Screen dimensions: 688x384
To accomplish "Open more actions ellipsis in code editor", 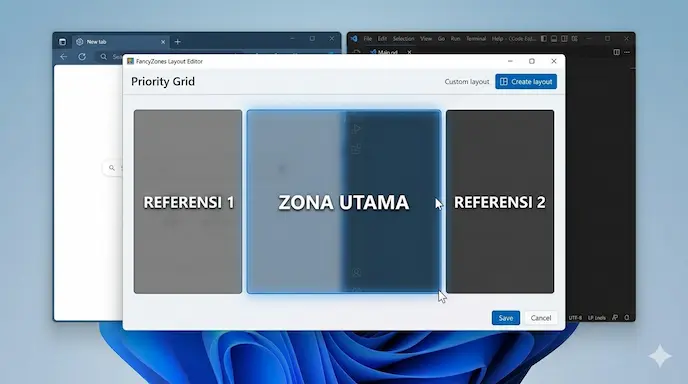I will coord(627,52).
